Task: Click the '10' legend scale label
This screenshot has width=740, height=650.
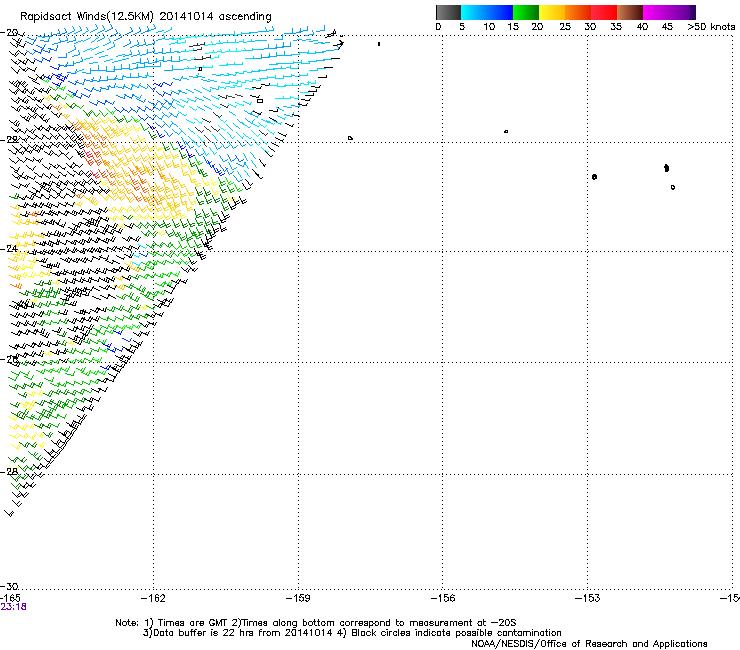Action: point(489,27)
